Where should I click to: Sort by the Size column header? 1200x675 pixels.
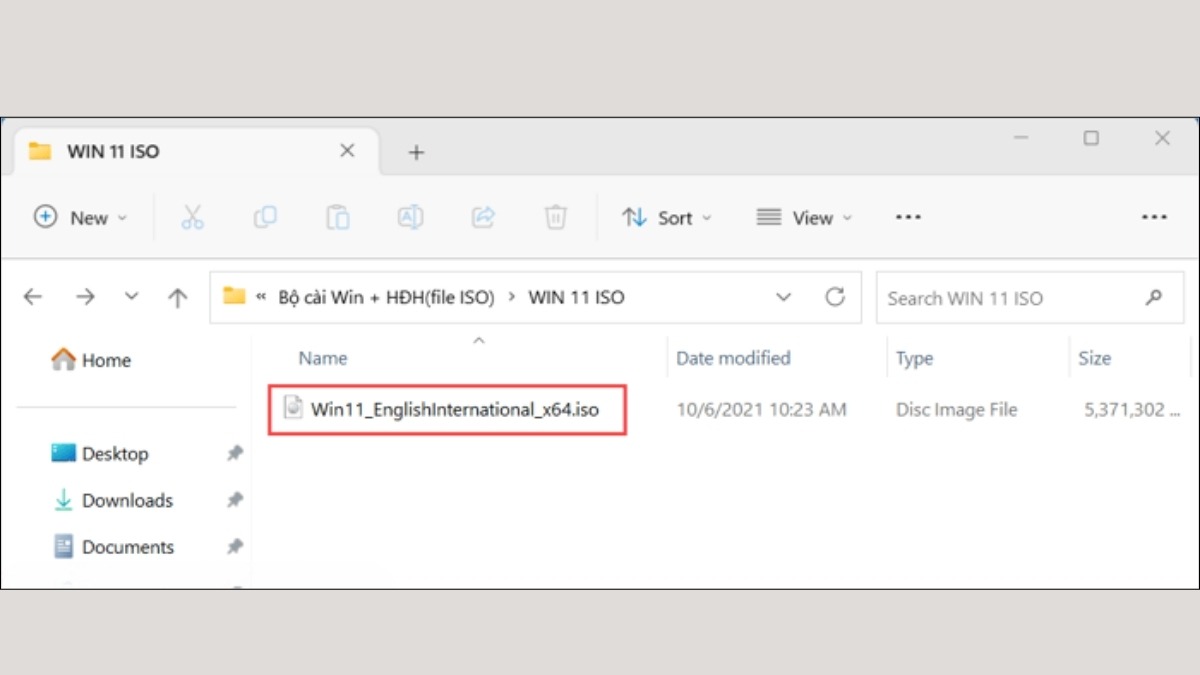(1094, 358)
